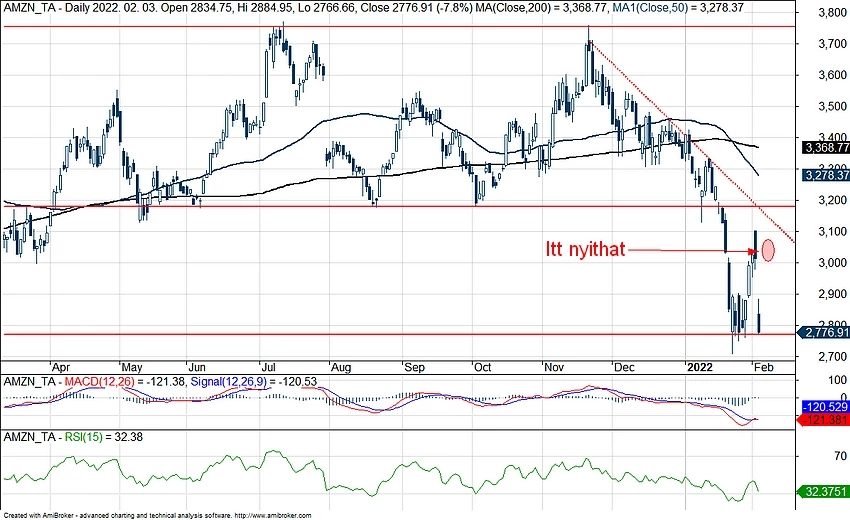Click the 3,368.77 price axis marker
The image size is (850, 520).
pyautogui.click(x=826, y=147)
